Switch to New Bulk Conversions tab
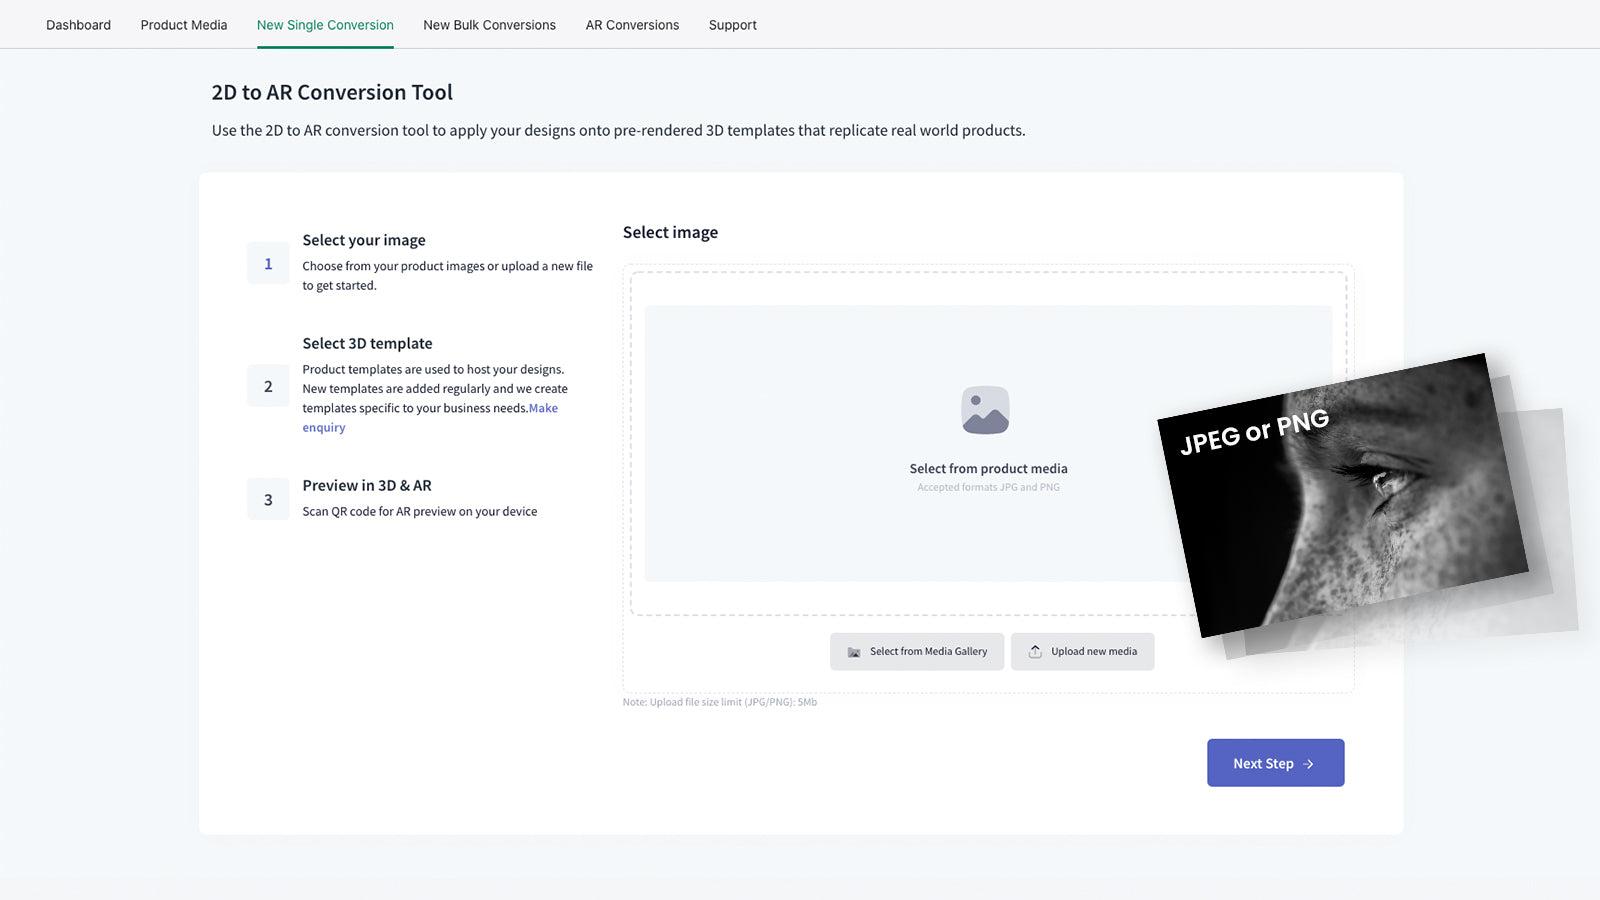The height and width of the screenshot is (900, 1600). [x=489, y=24]
